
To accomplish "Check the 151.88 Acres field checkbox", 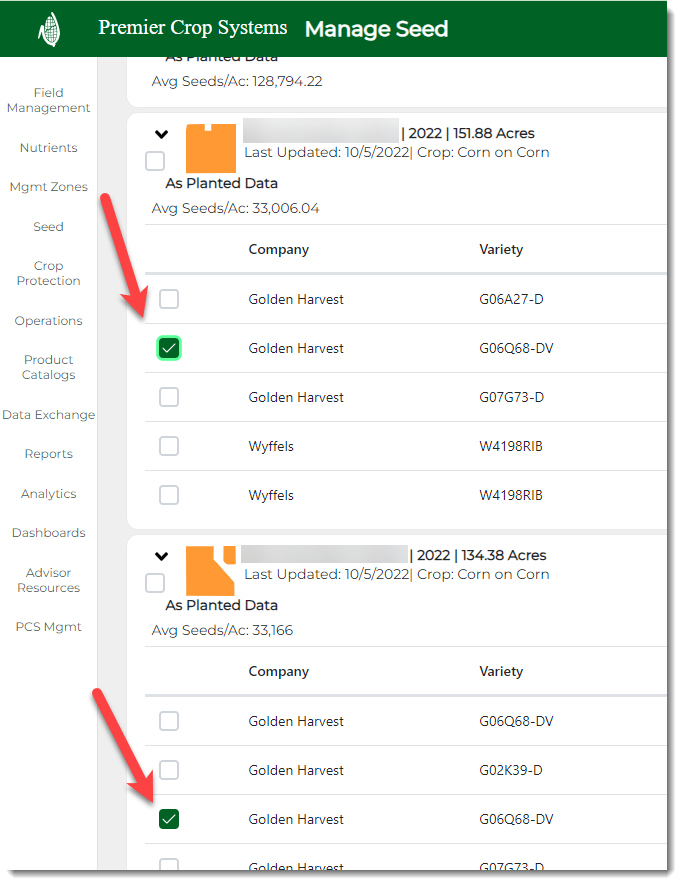I will pyautogui.click(x=155, y=161).
